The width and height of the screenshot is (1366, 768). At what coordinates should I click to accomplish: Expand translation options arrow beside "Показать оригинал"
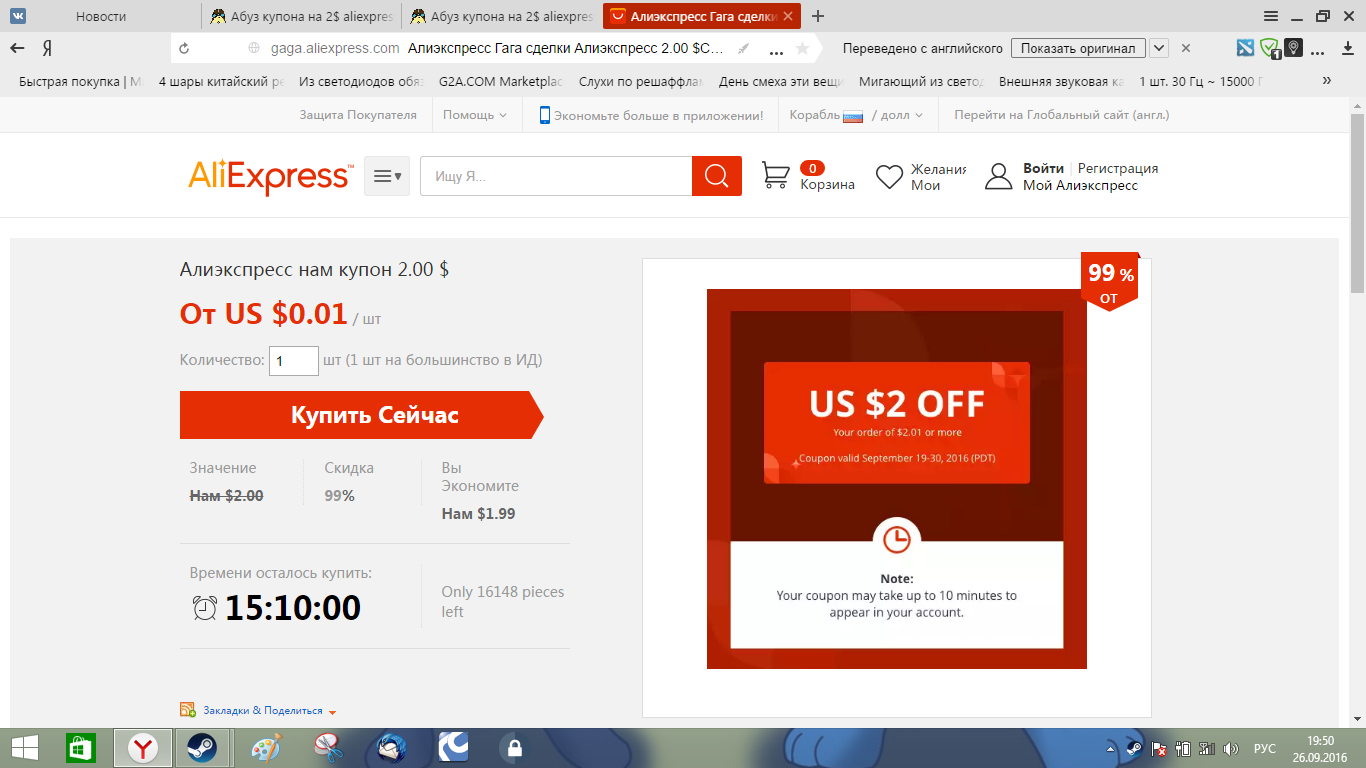click(x=1159, y=48)
